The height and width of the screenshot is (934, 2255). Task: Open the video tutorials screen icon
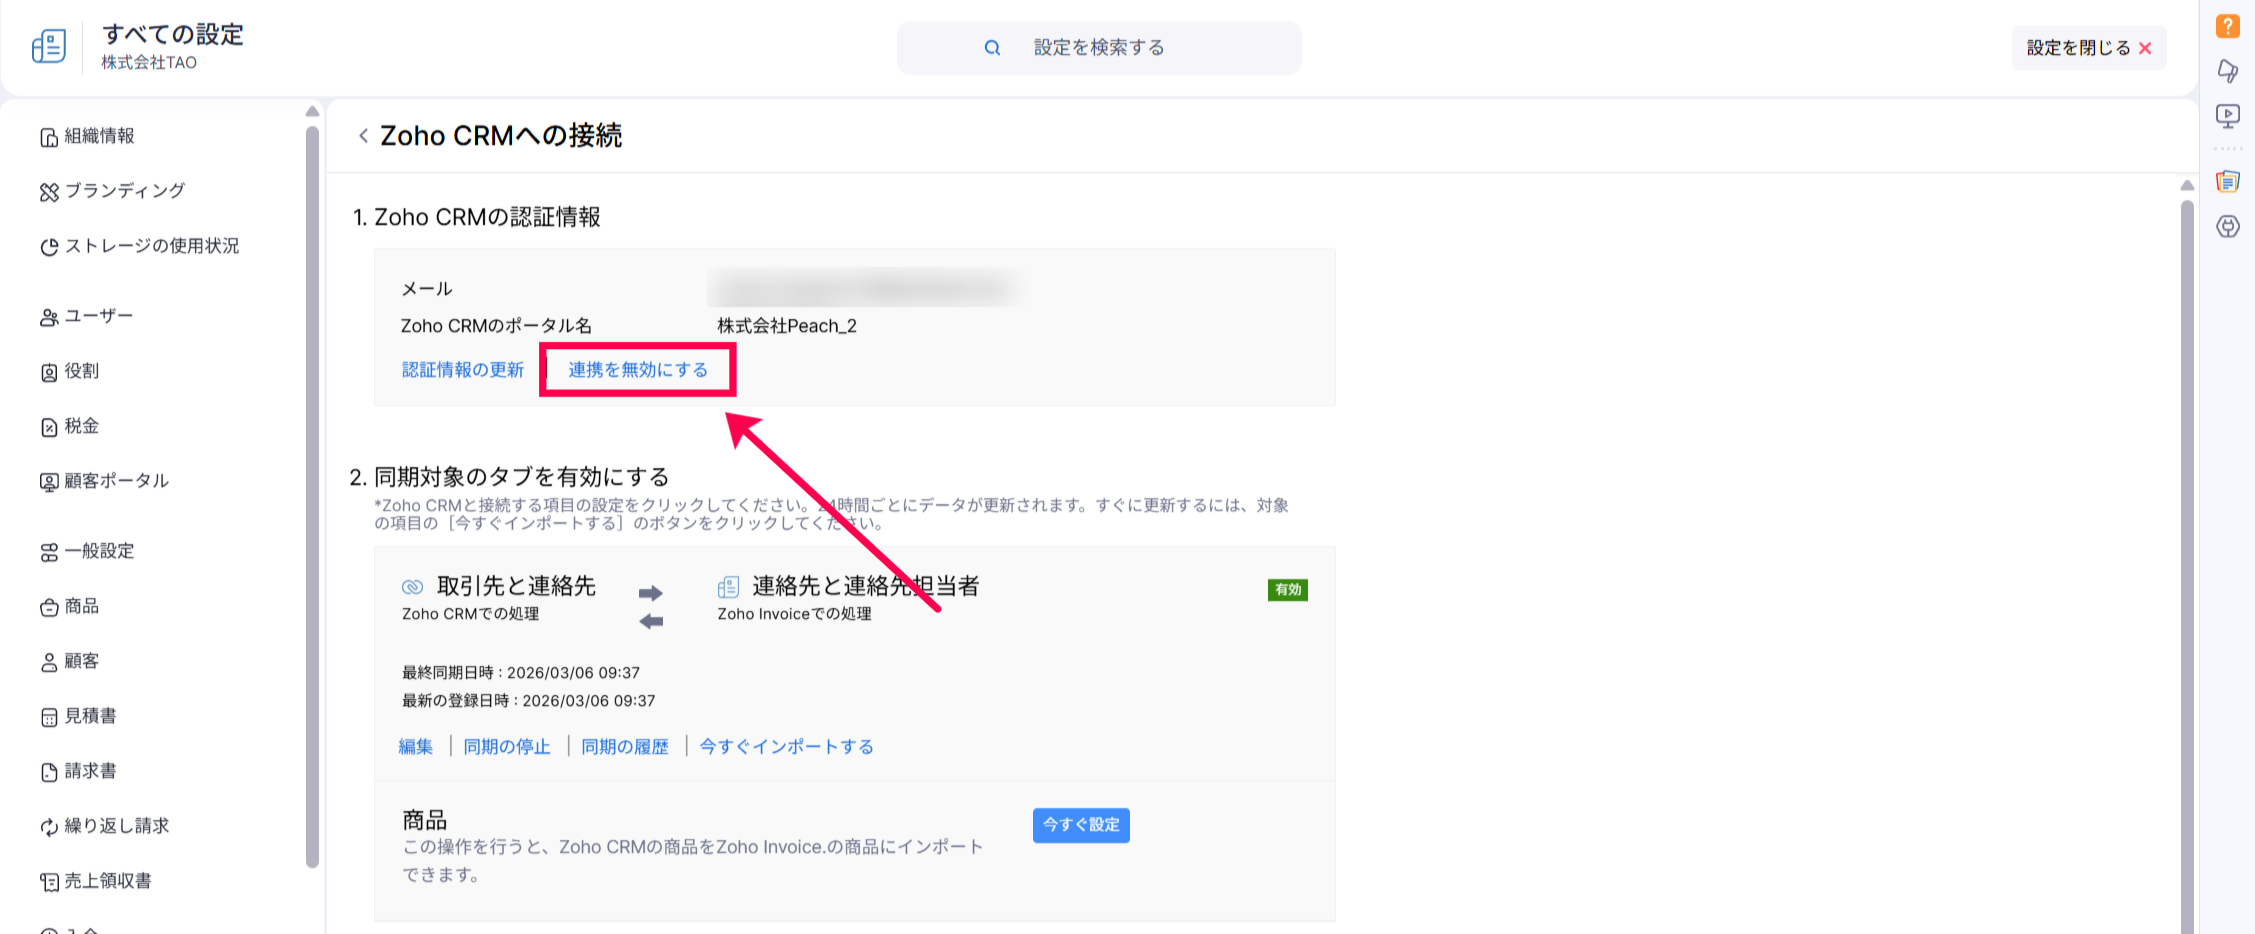click(x=2227, y=116)
